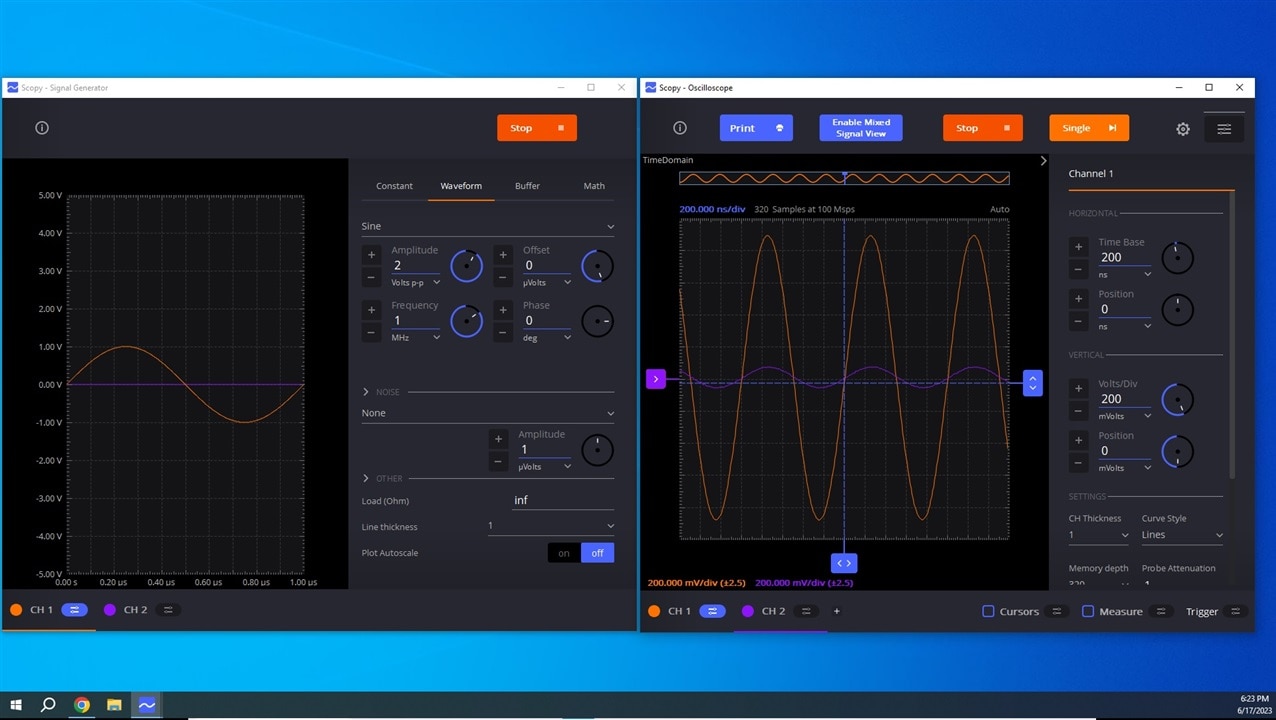Collapse the OTHER section
Viewport: 1276px width, 720px height.
(366, 478)
